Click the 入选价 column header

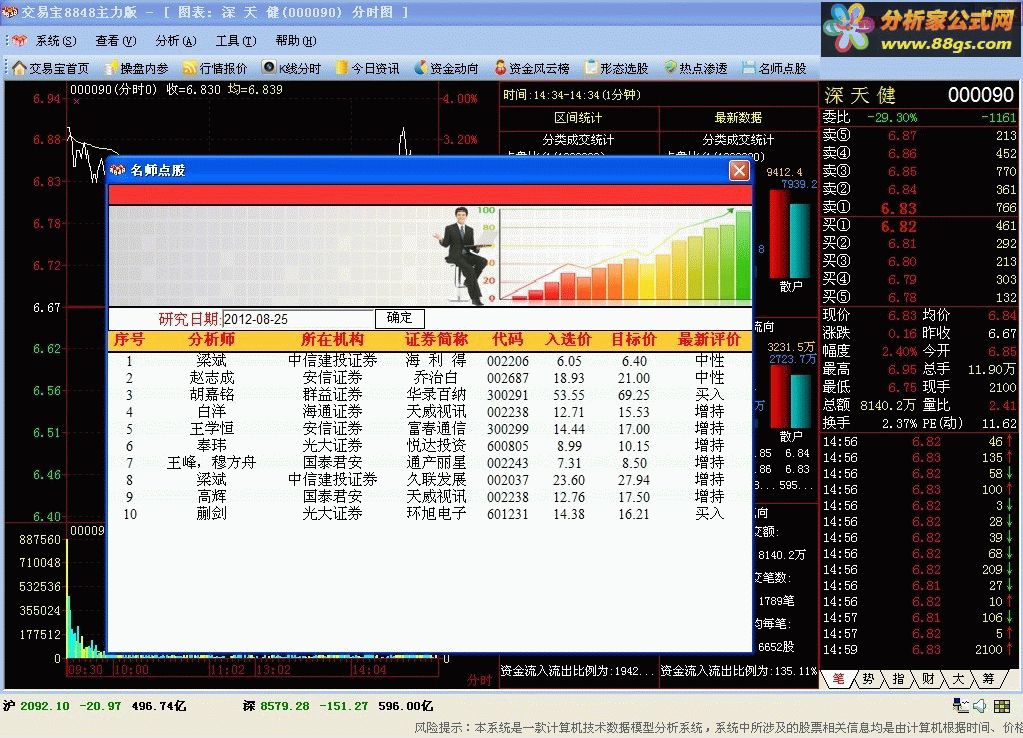pyautogui.click(x=569, y=340)
